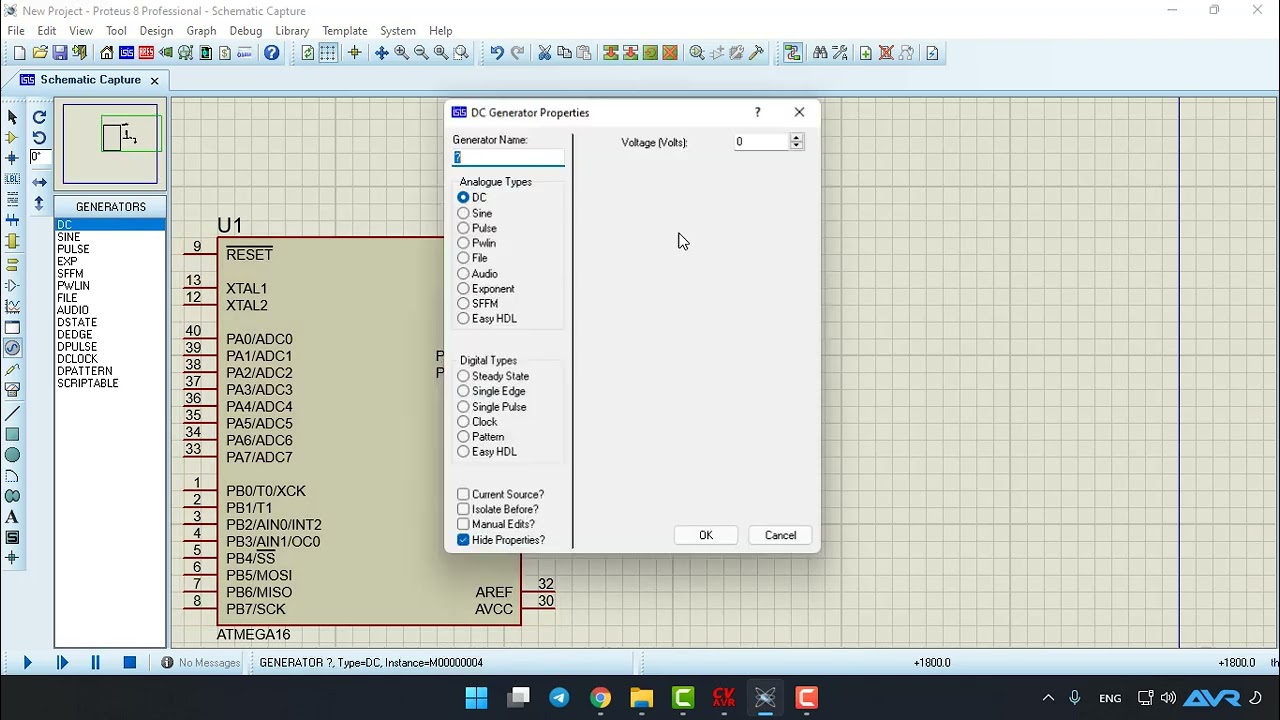Launch CodeVisionAVR from the taskbar
This screenshot has width=1280, height=720.
724,698
